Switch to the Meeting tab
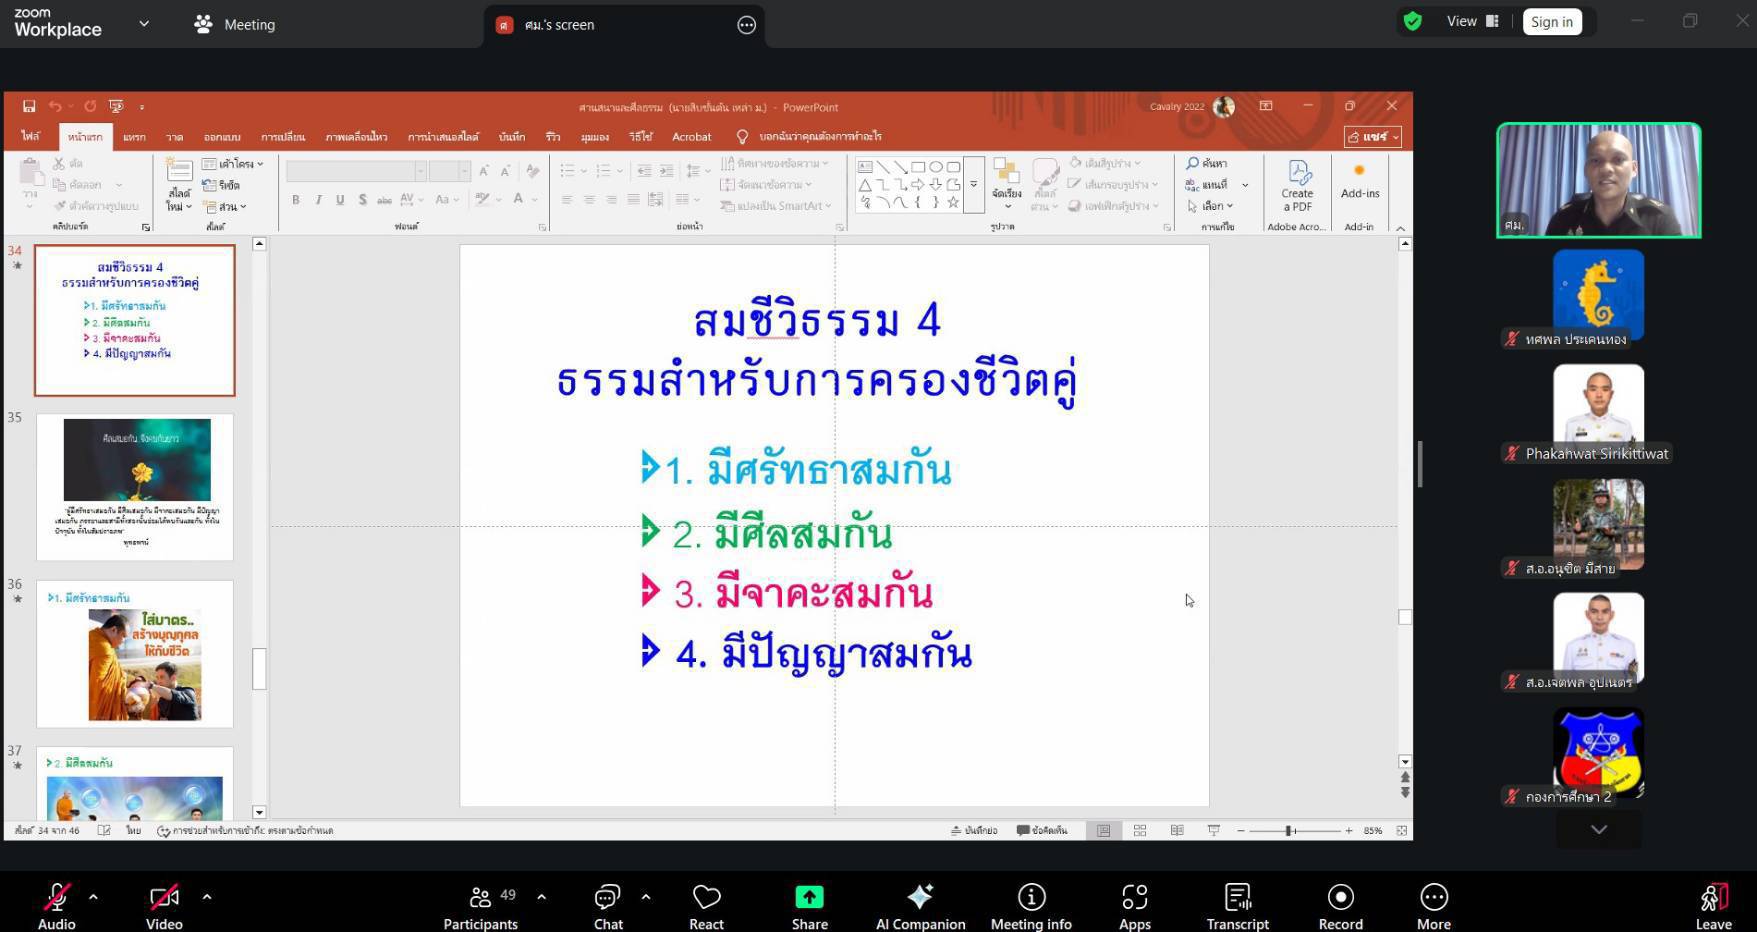The image size is (1757, 932). coord(236,25)
